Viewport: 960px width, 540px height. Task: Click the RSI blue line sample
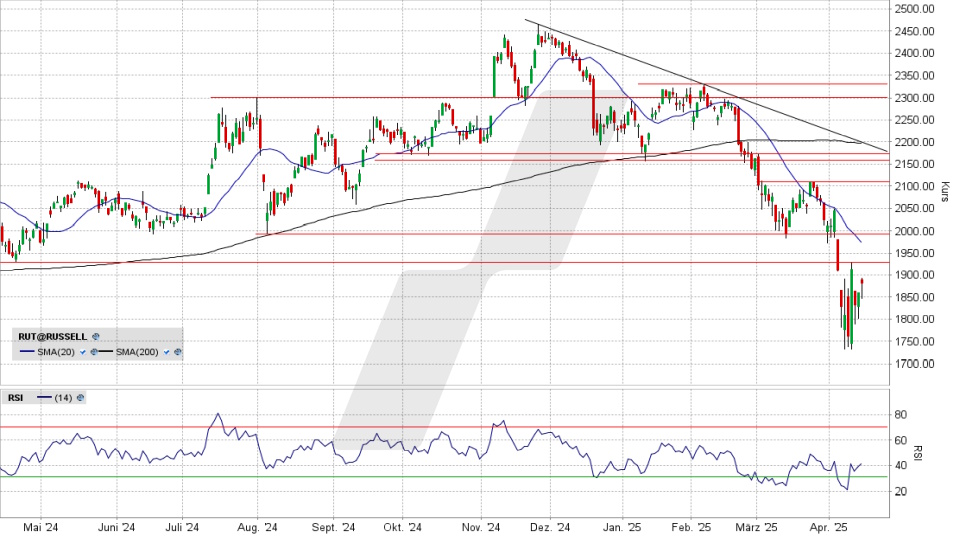45,398
